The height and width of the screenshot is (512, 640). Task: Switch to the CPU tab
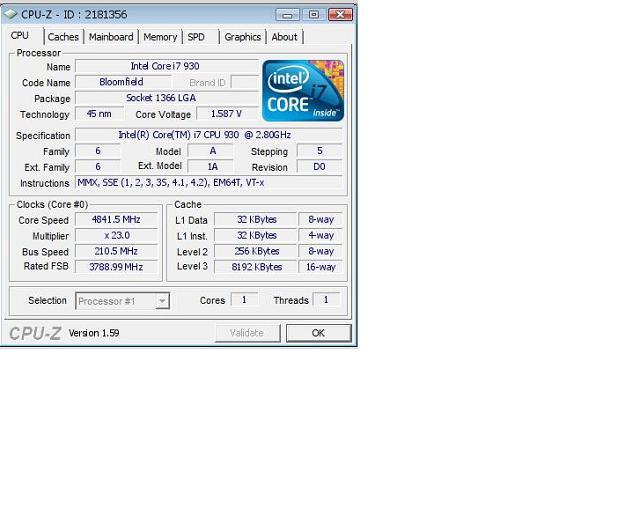[20, 36]
